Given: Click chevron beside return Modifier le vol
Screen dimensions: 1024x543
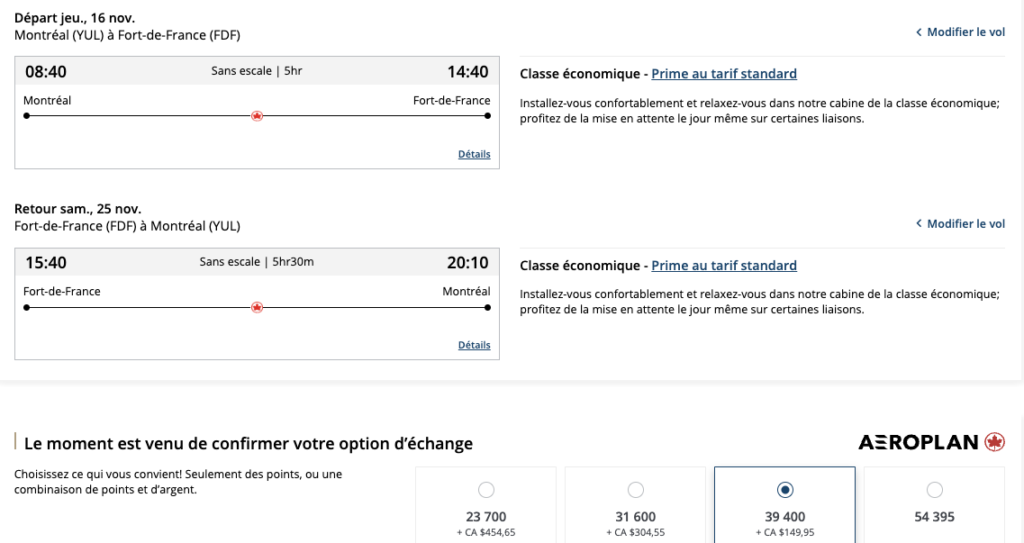Looking at the screenshot, I should 919,224.
